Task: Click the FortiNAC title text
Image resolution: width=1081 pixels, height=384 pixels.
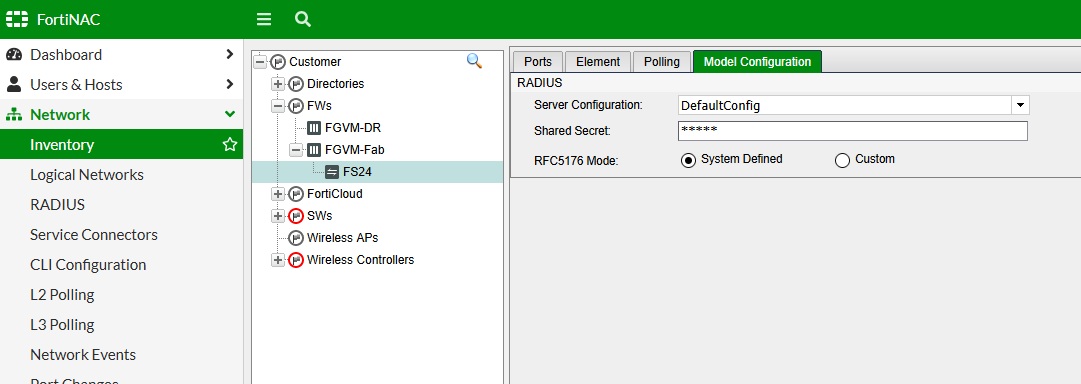Action: (x=68, y=19)
